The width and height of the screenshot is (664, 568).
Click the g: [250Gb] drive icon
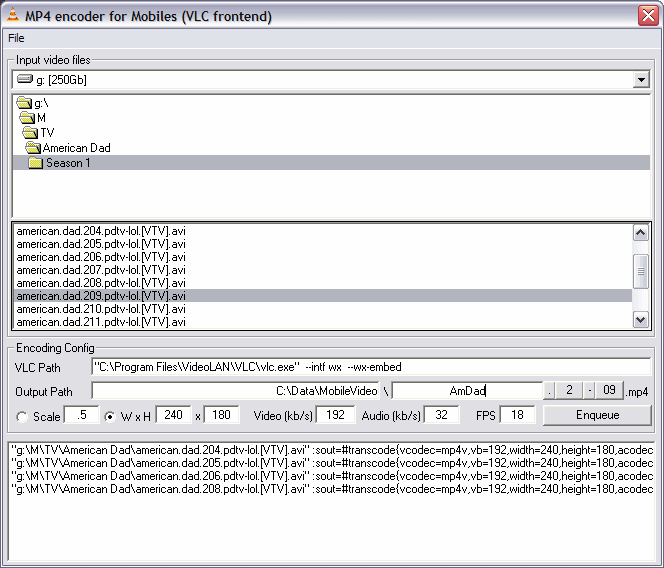[x=25, y=79]
